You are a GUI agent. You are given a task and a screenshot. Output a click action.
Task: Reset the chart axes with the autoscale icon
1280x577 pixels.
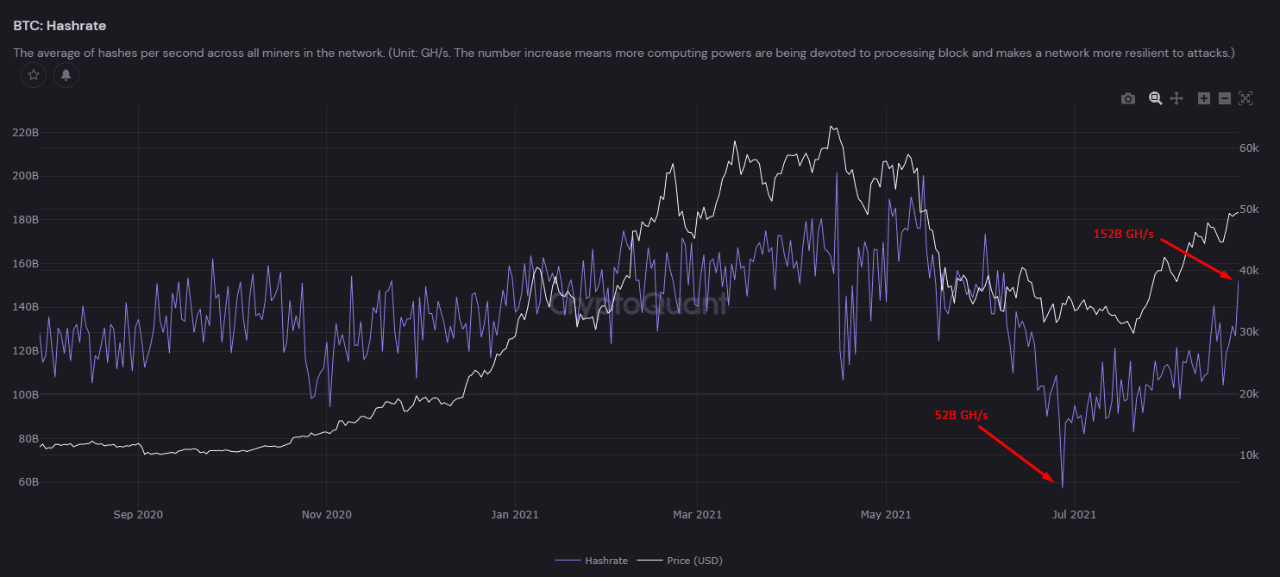(x=1245, y=98)
